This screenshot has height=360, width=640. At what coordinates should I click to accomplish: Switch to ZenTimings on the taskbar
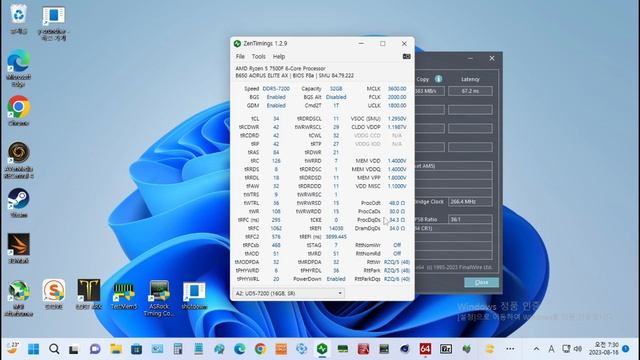[322, 349]
